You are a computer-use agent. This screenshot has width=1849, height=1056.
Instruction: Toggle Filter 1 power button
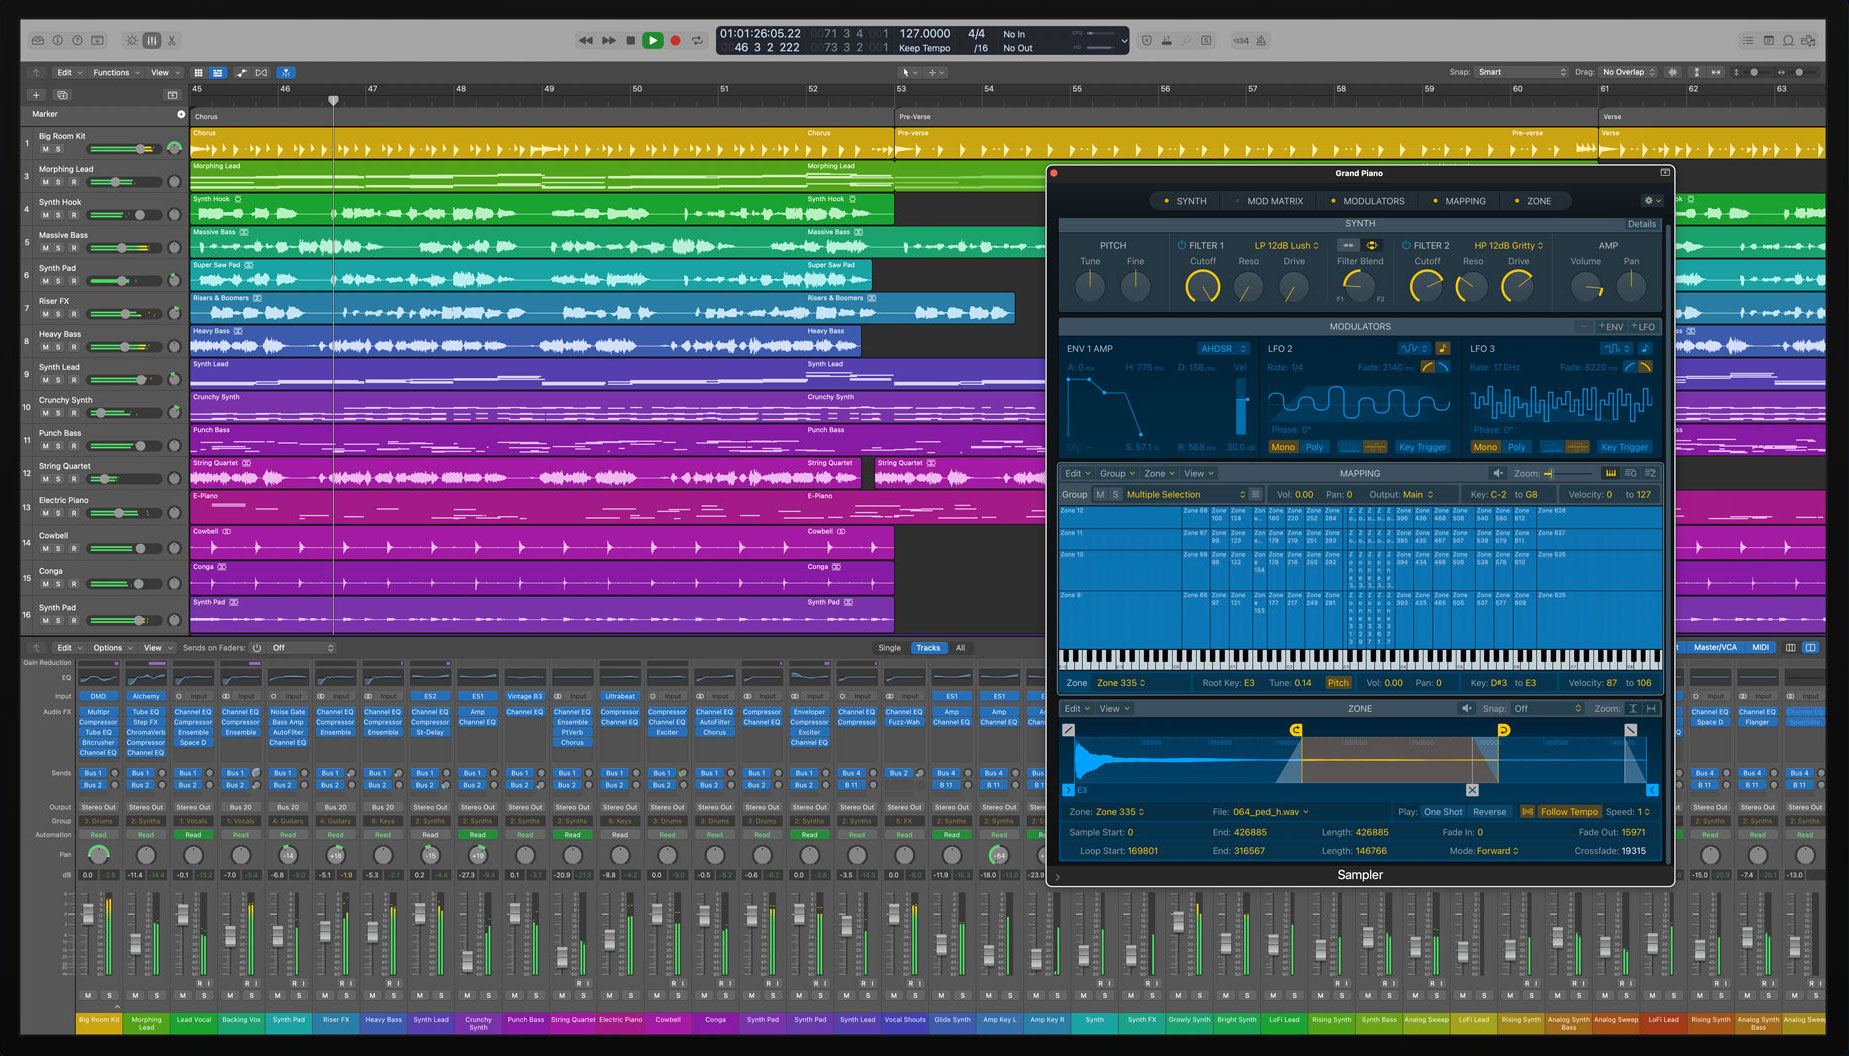click(1181, 245)
